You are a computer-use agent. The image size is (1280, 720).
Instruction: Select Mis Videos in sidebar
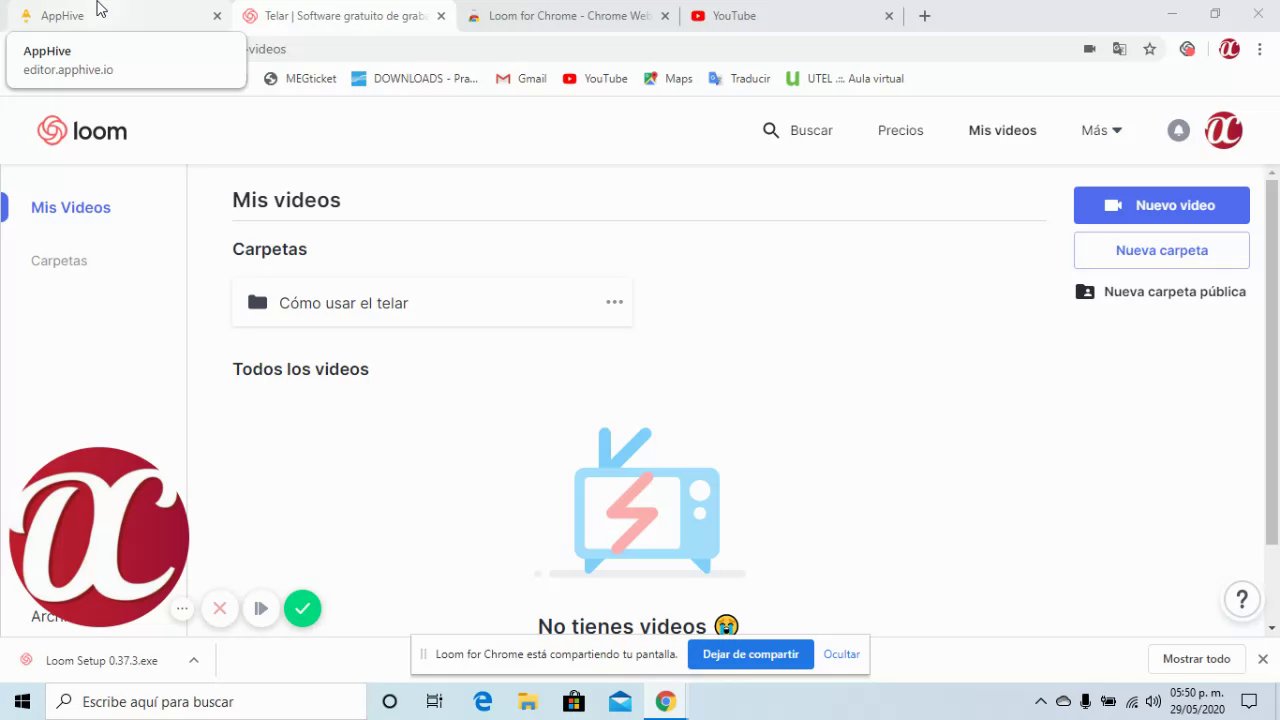(x=71, y=207)
